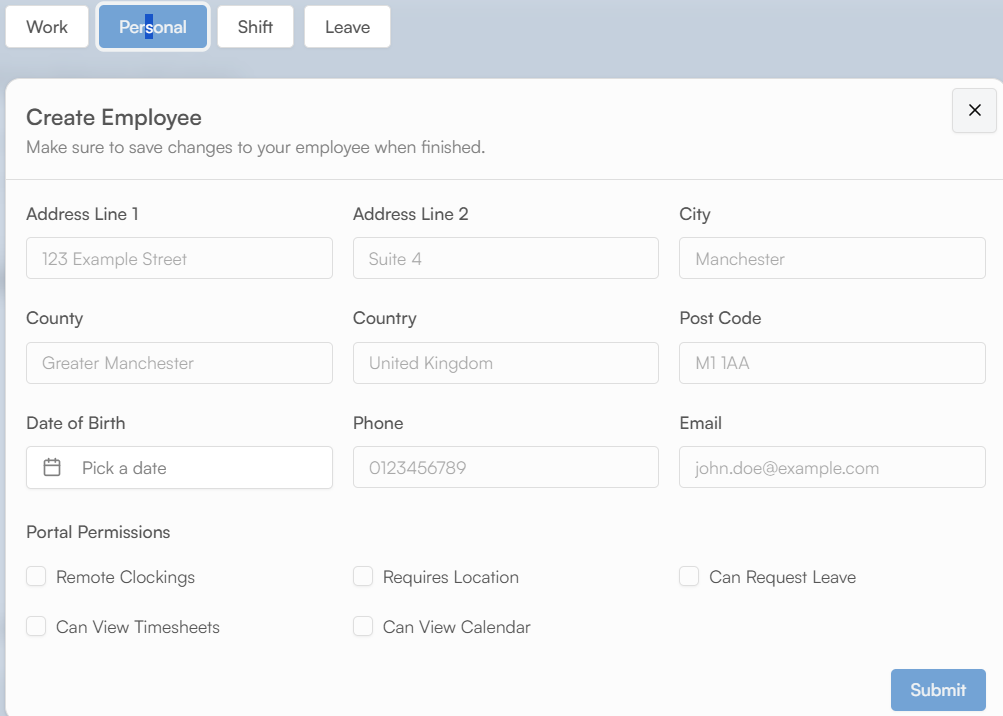1003x716 pixels.
Task: Click the Post Code field
Action: pos(832,363)
